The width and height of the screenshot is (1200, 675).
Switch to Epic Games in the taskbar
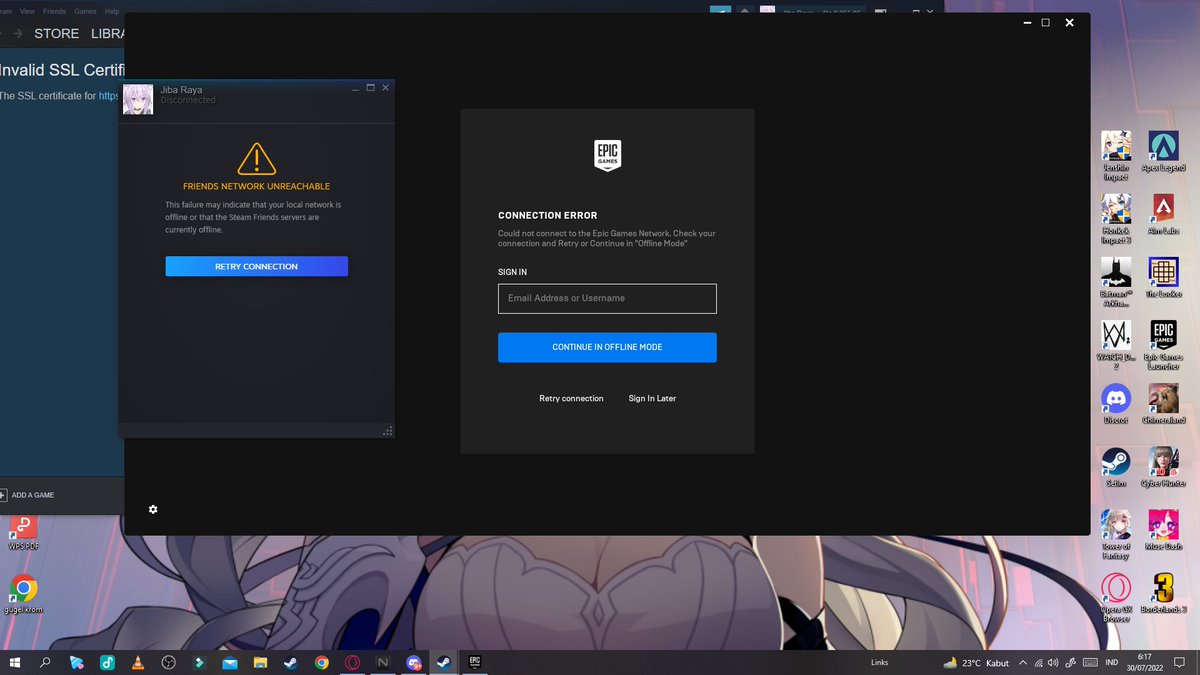(475, 662)
